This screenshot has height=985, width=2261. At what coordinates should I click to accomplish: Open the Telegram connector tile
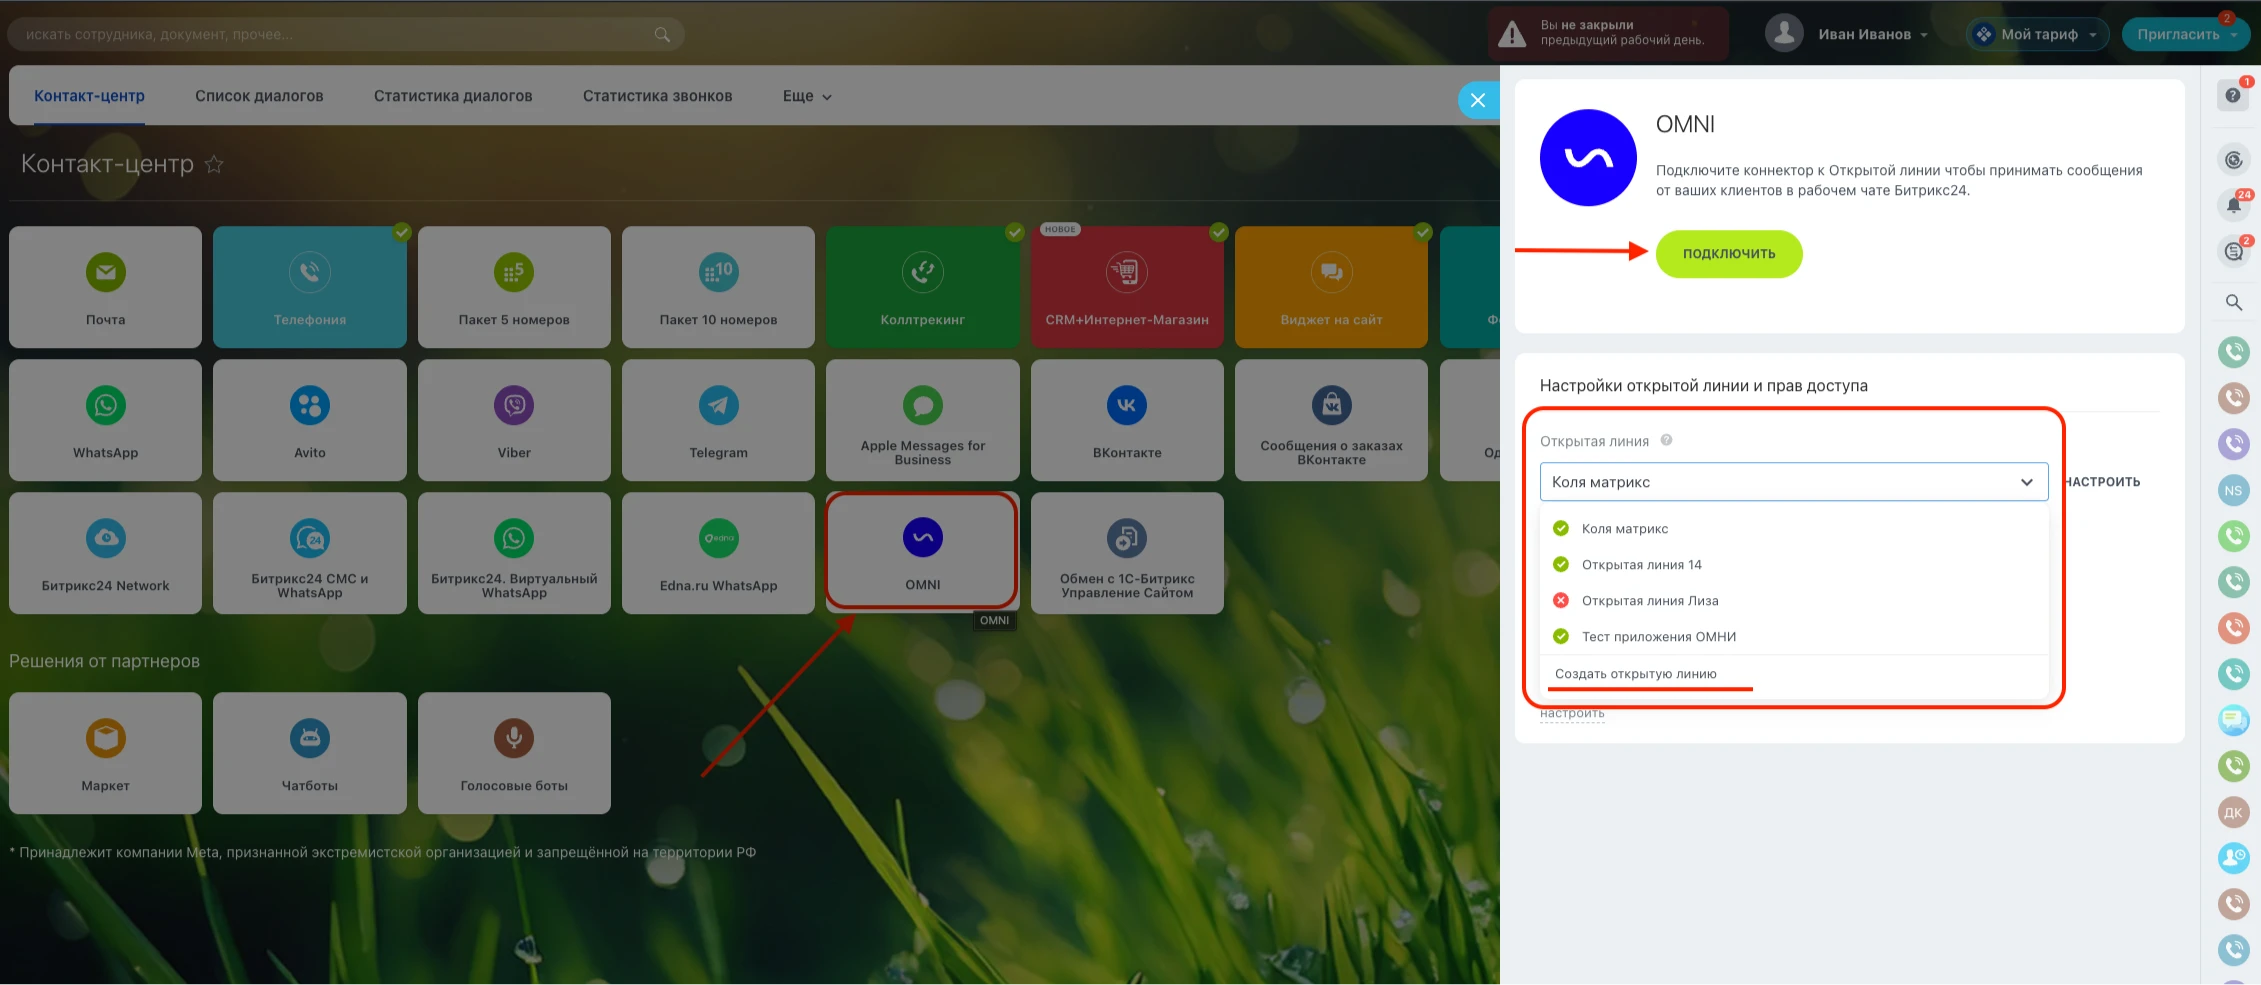pyautogui.click(x=718, y=420)
